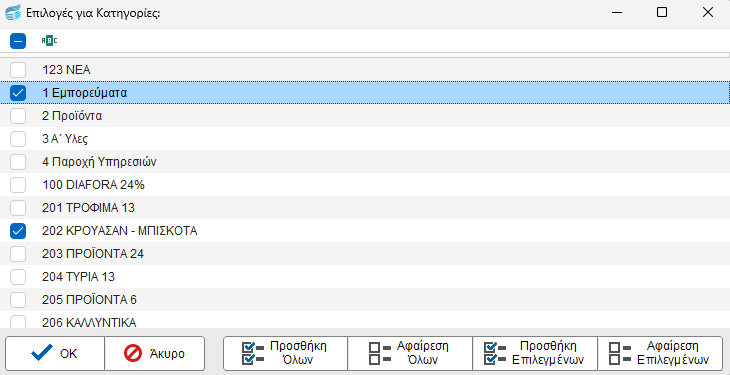This screenshot has height=375, width=730.
Task: Click the 201 ΤΡΟΦΙΜΑ 13 row text
Action: pyautogui.click(x=88, y=208)
